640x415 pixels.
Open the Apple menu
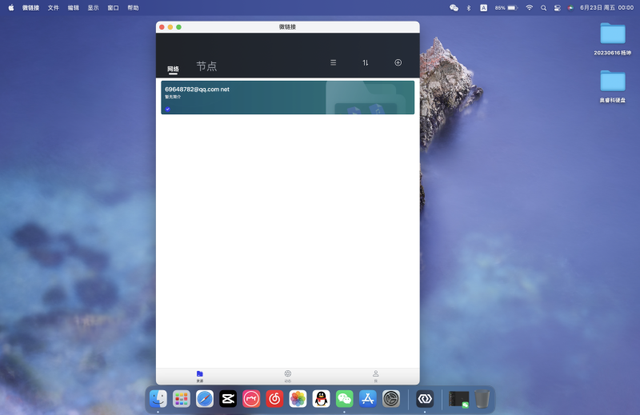(11, 8)
